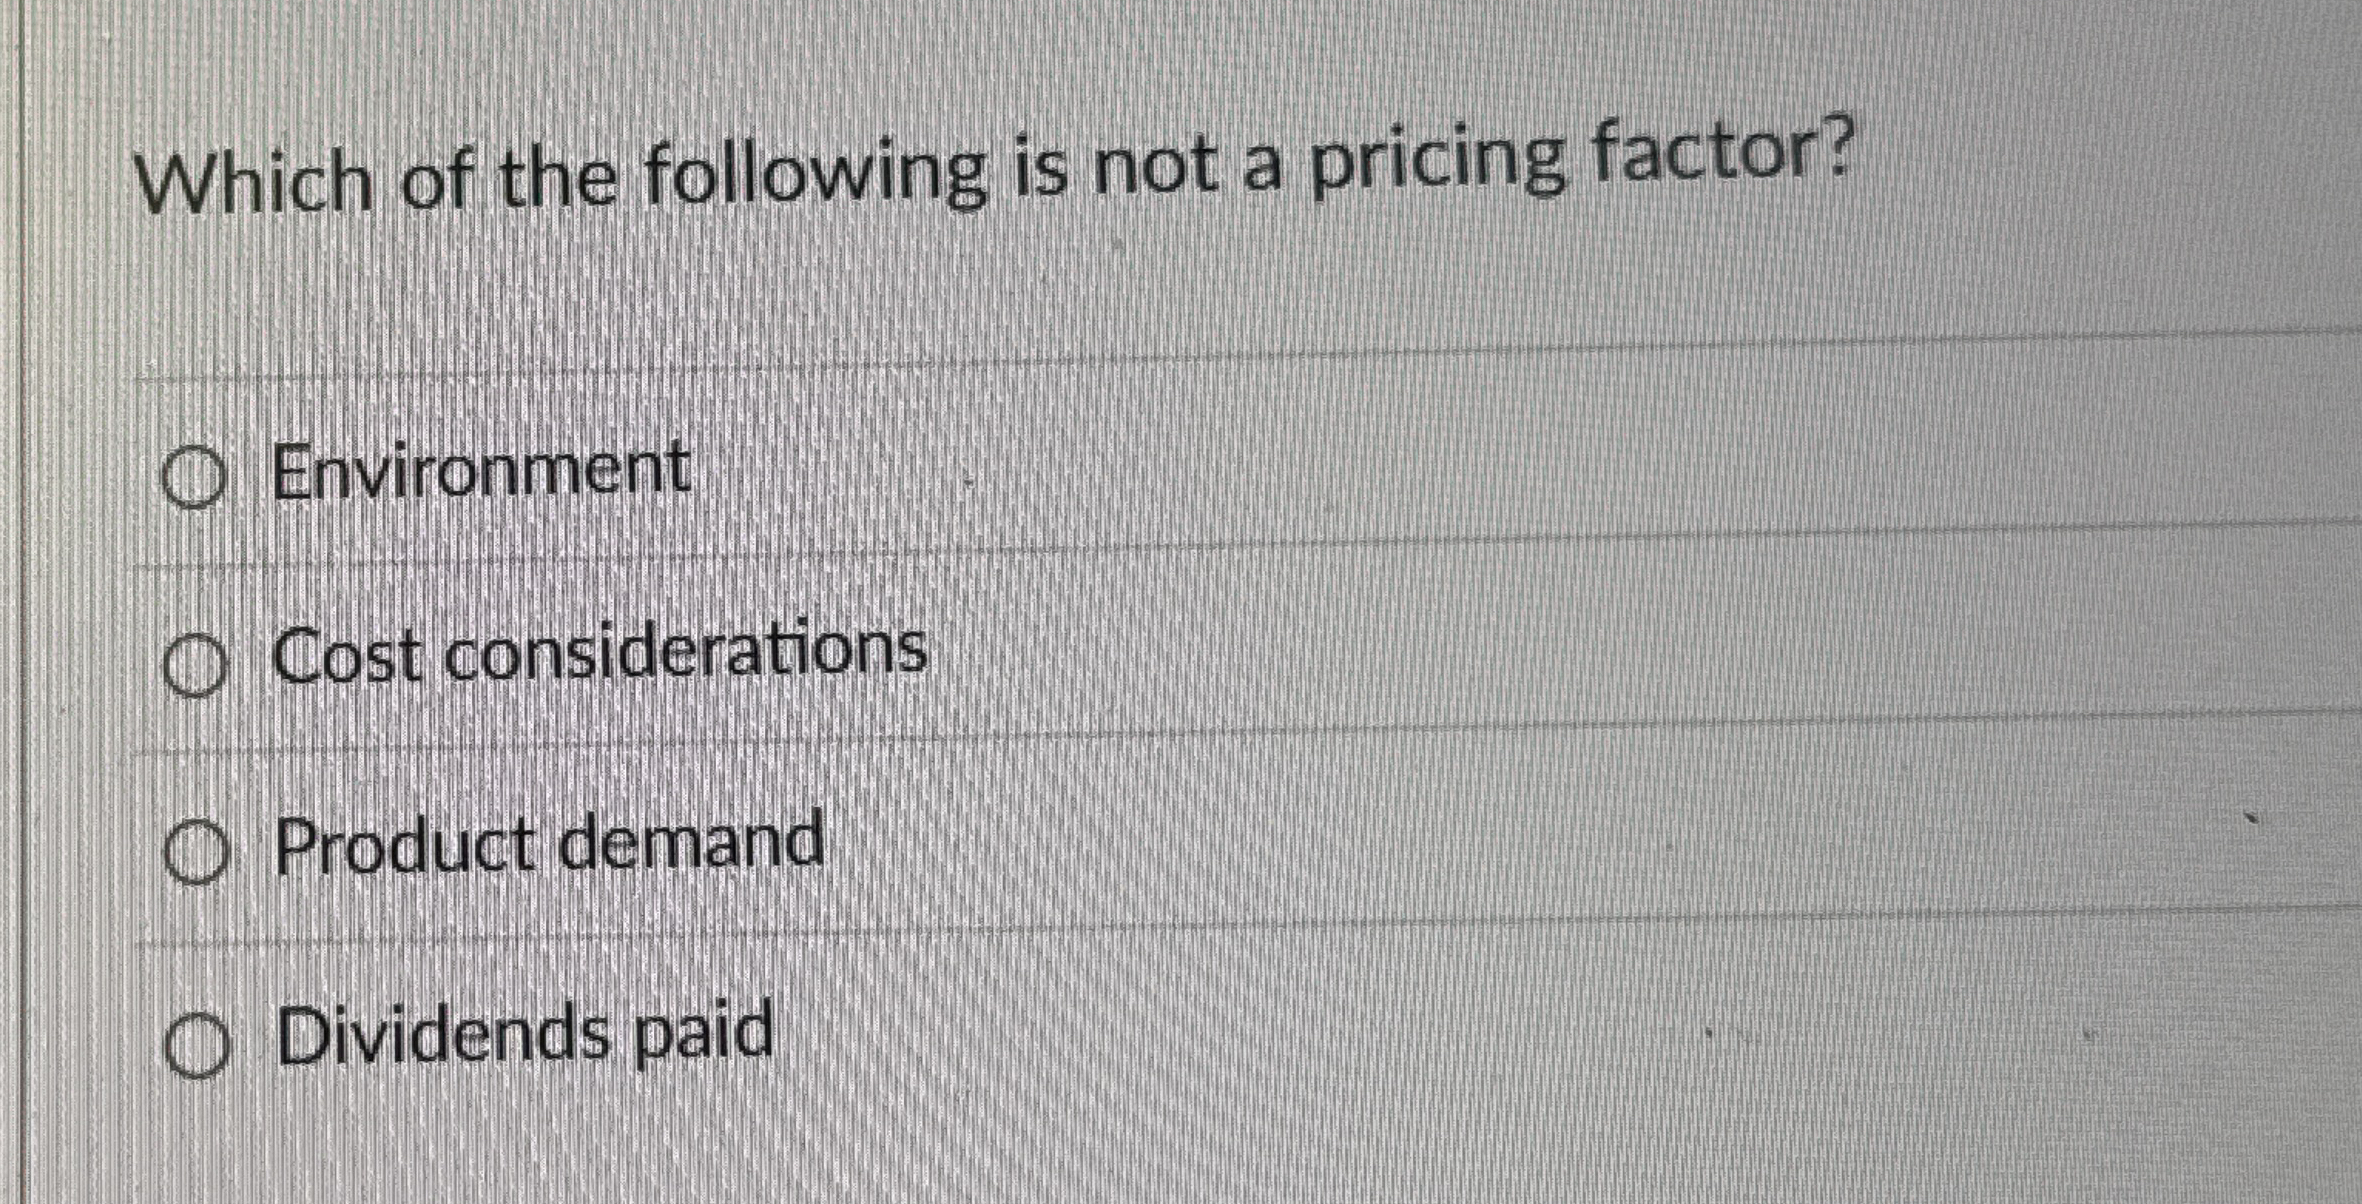Click empty space in the Dividends paid row
This screenshot has width=2362, height=1204.
tap(1500, 1030)
